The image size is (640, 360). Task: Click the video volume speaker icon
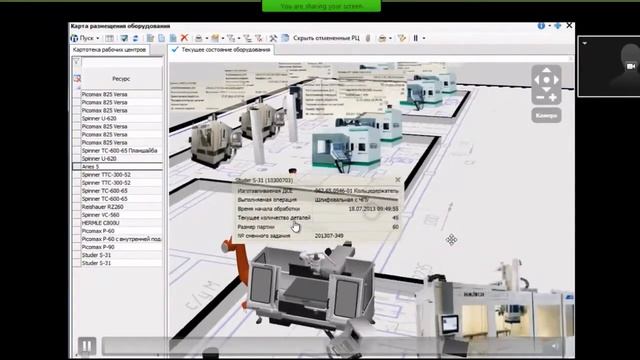click(x=555, y=346)
